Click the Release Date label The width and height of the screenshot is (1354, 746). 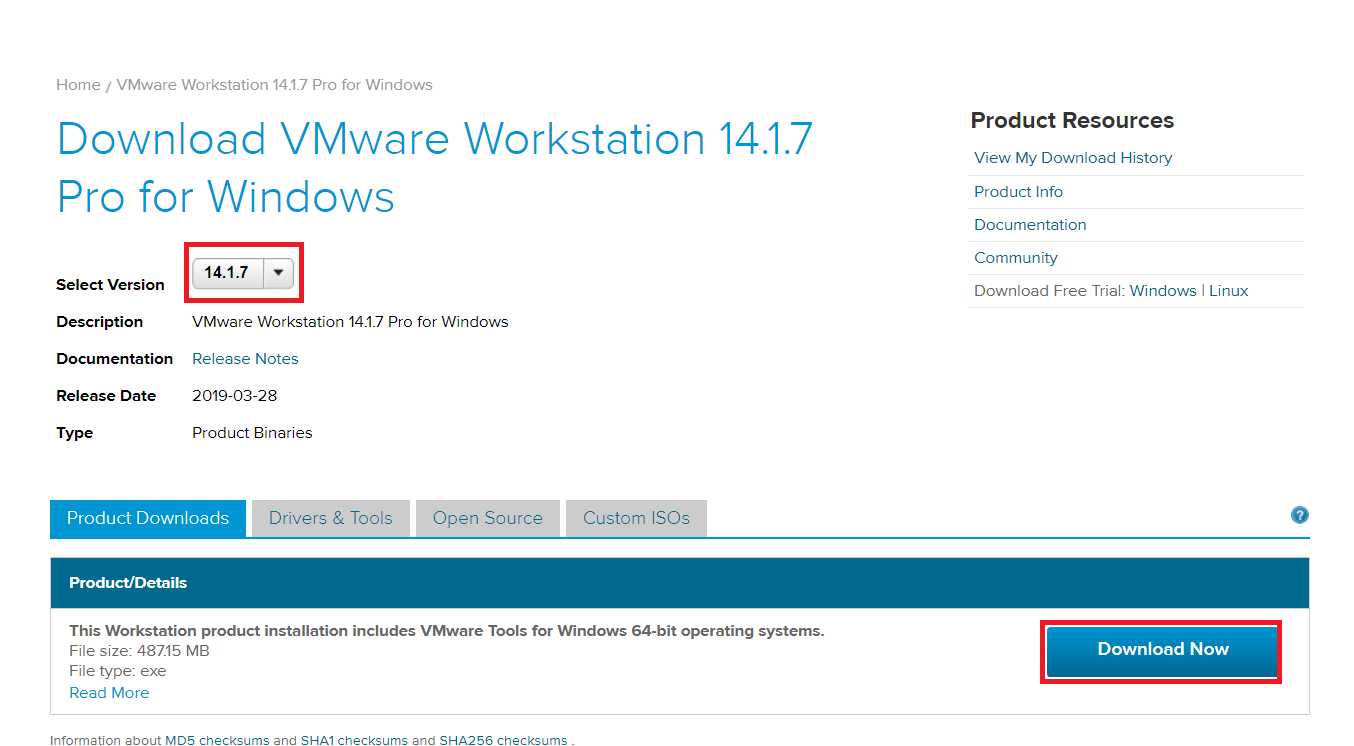106,396
